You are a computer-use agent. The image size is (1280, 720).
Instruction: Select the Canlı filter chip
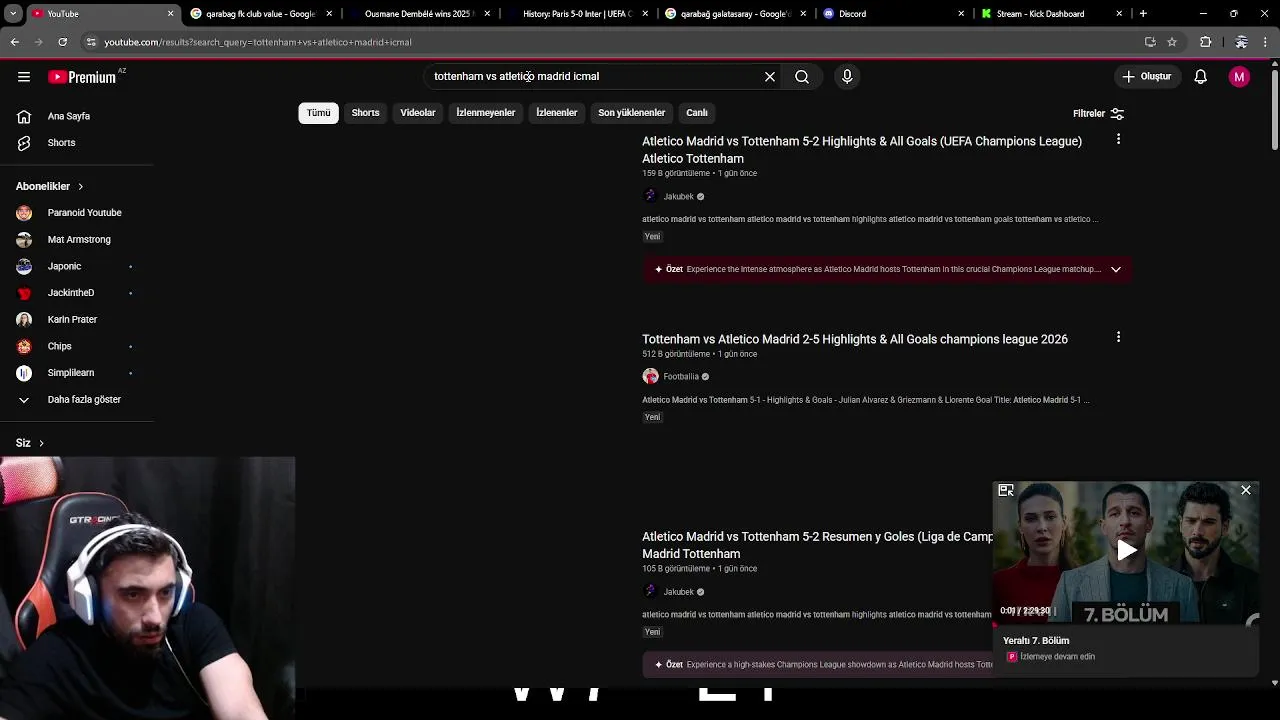click(697, 113)
